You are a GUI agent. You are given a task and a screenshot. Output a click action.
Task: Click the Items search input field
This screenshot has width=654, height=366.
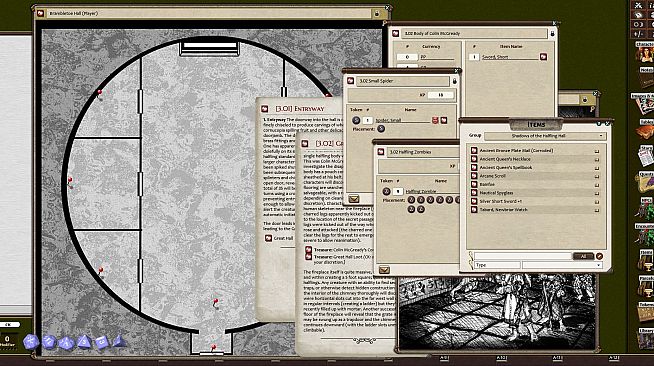[523, 256]
